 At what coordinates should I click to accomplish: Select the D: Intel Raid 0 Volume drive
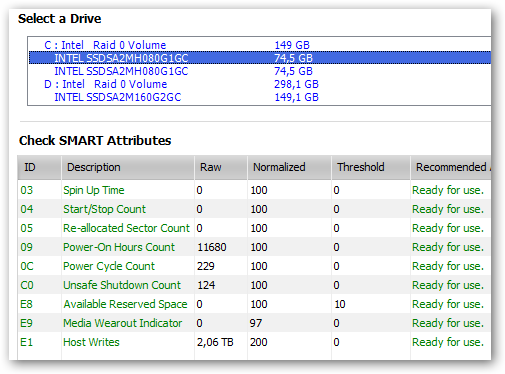point(260,84)
